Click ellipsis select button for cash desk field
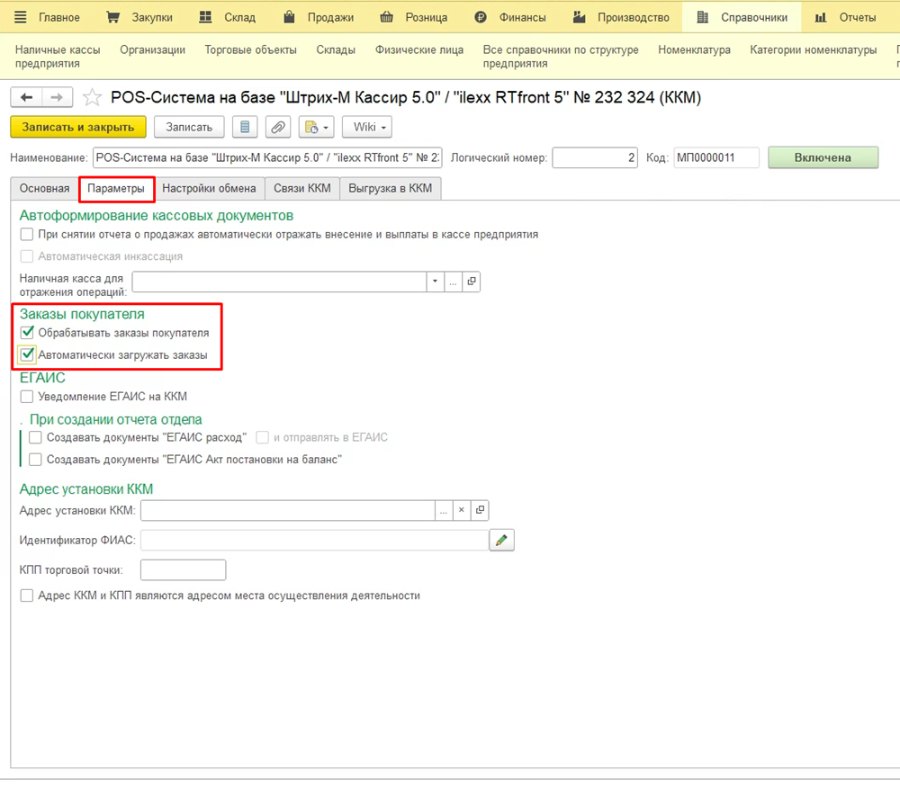Image resolution: width=900 pixels, height=788 pixels. click(x=453, y=281)
